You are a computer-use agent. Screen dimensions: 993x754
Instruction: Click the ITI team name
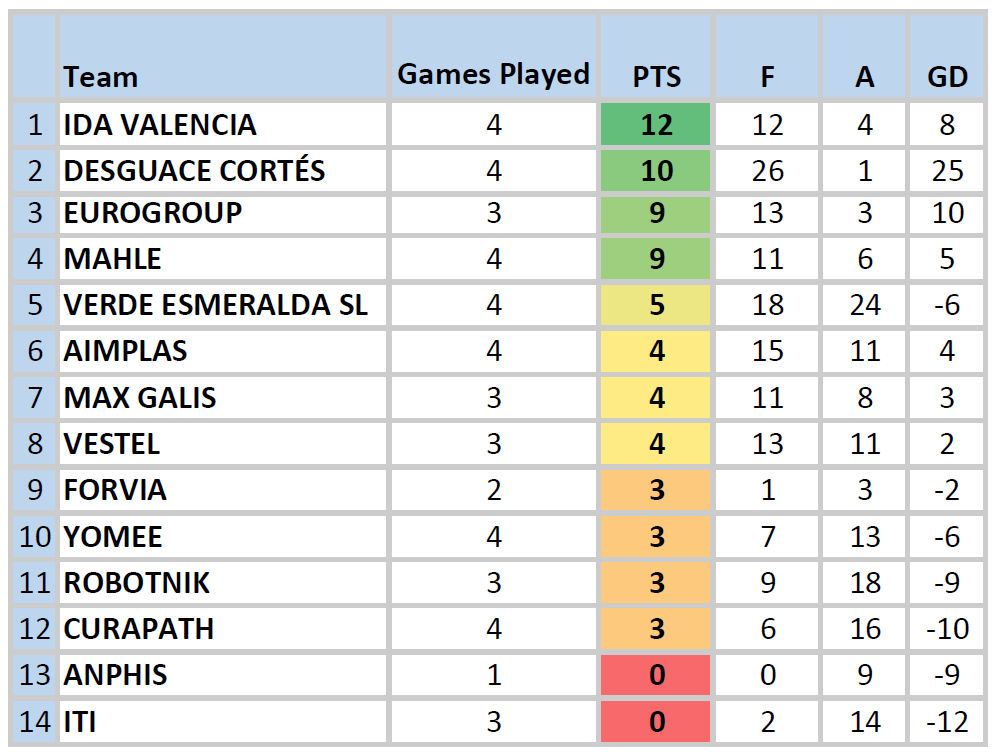(80, 721)
